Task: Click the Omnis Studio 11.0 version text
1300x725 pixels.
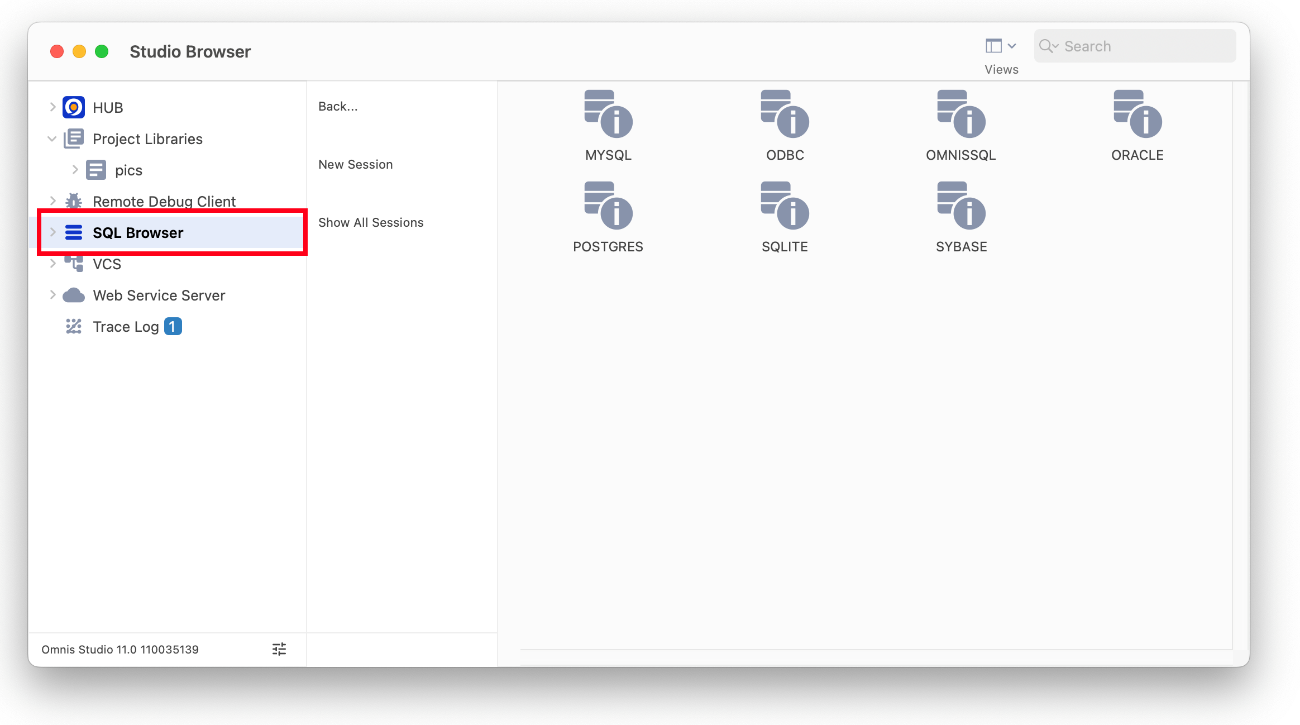Action: [x=120, y=649]
